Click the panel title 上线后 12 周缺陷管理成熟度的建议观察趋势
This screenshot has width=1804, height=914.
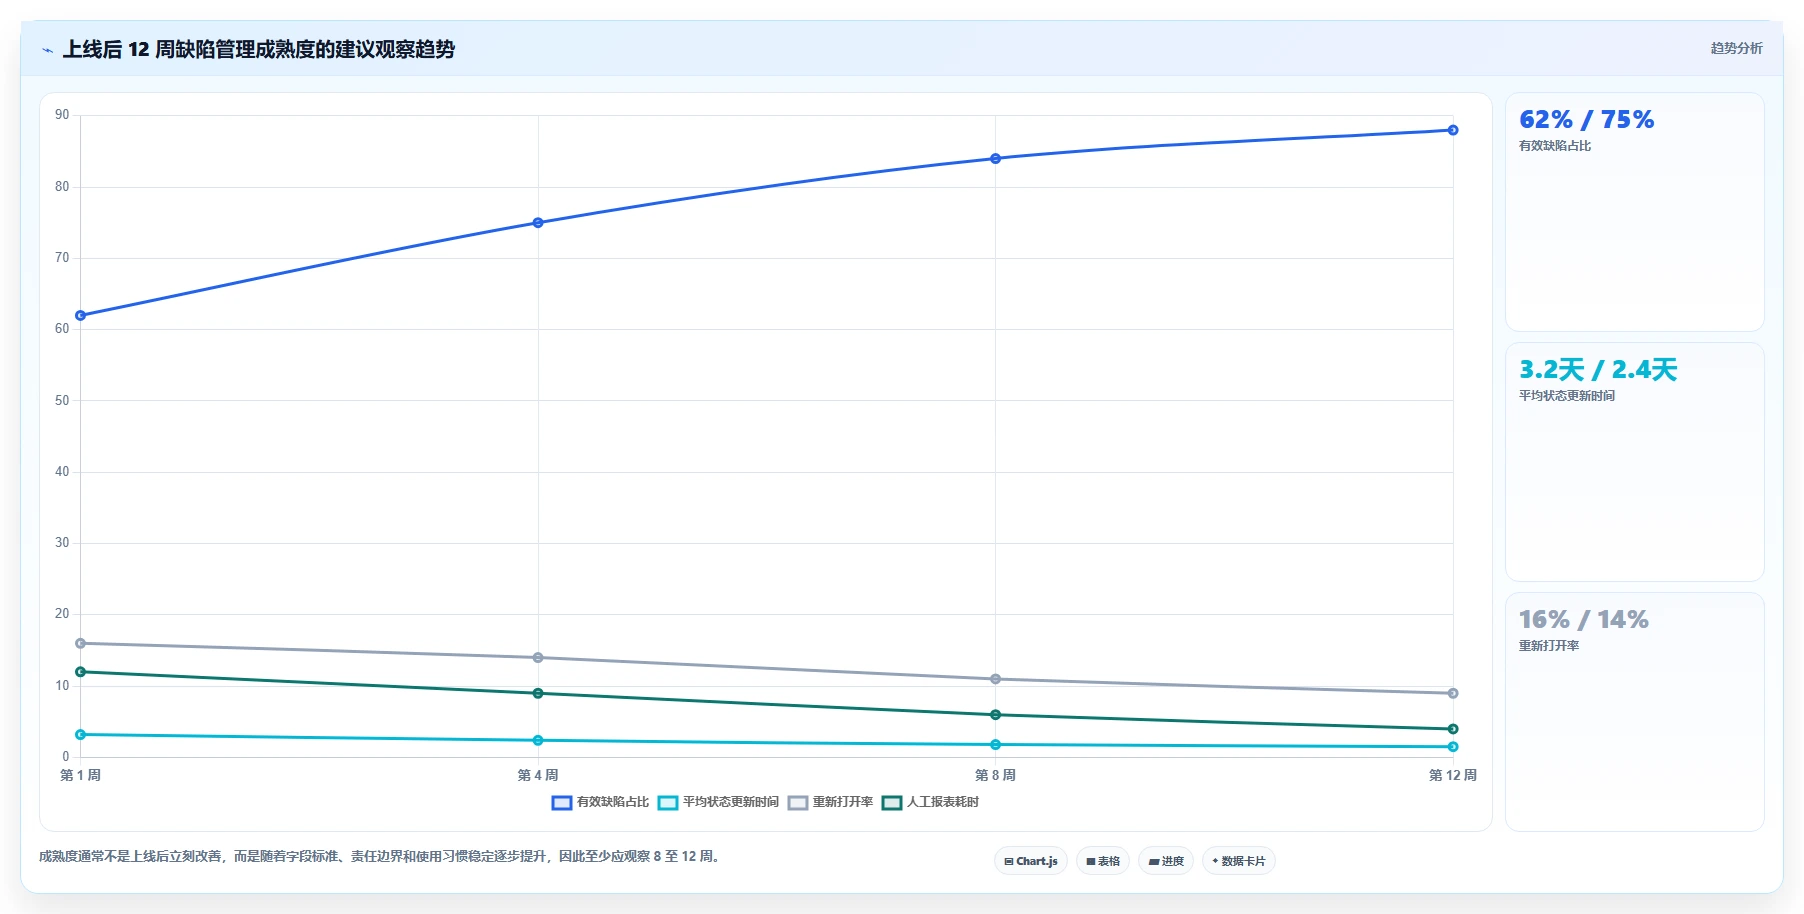pos(259,49)
